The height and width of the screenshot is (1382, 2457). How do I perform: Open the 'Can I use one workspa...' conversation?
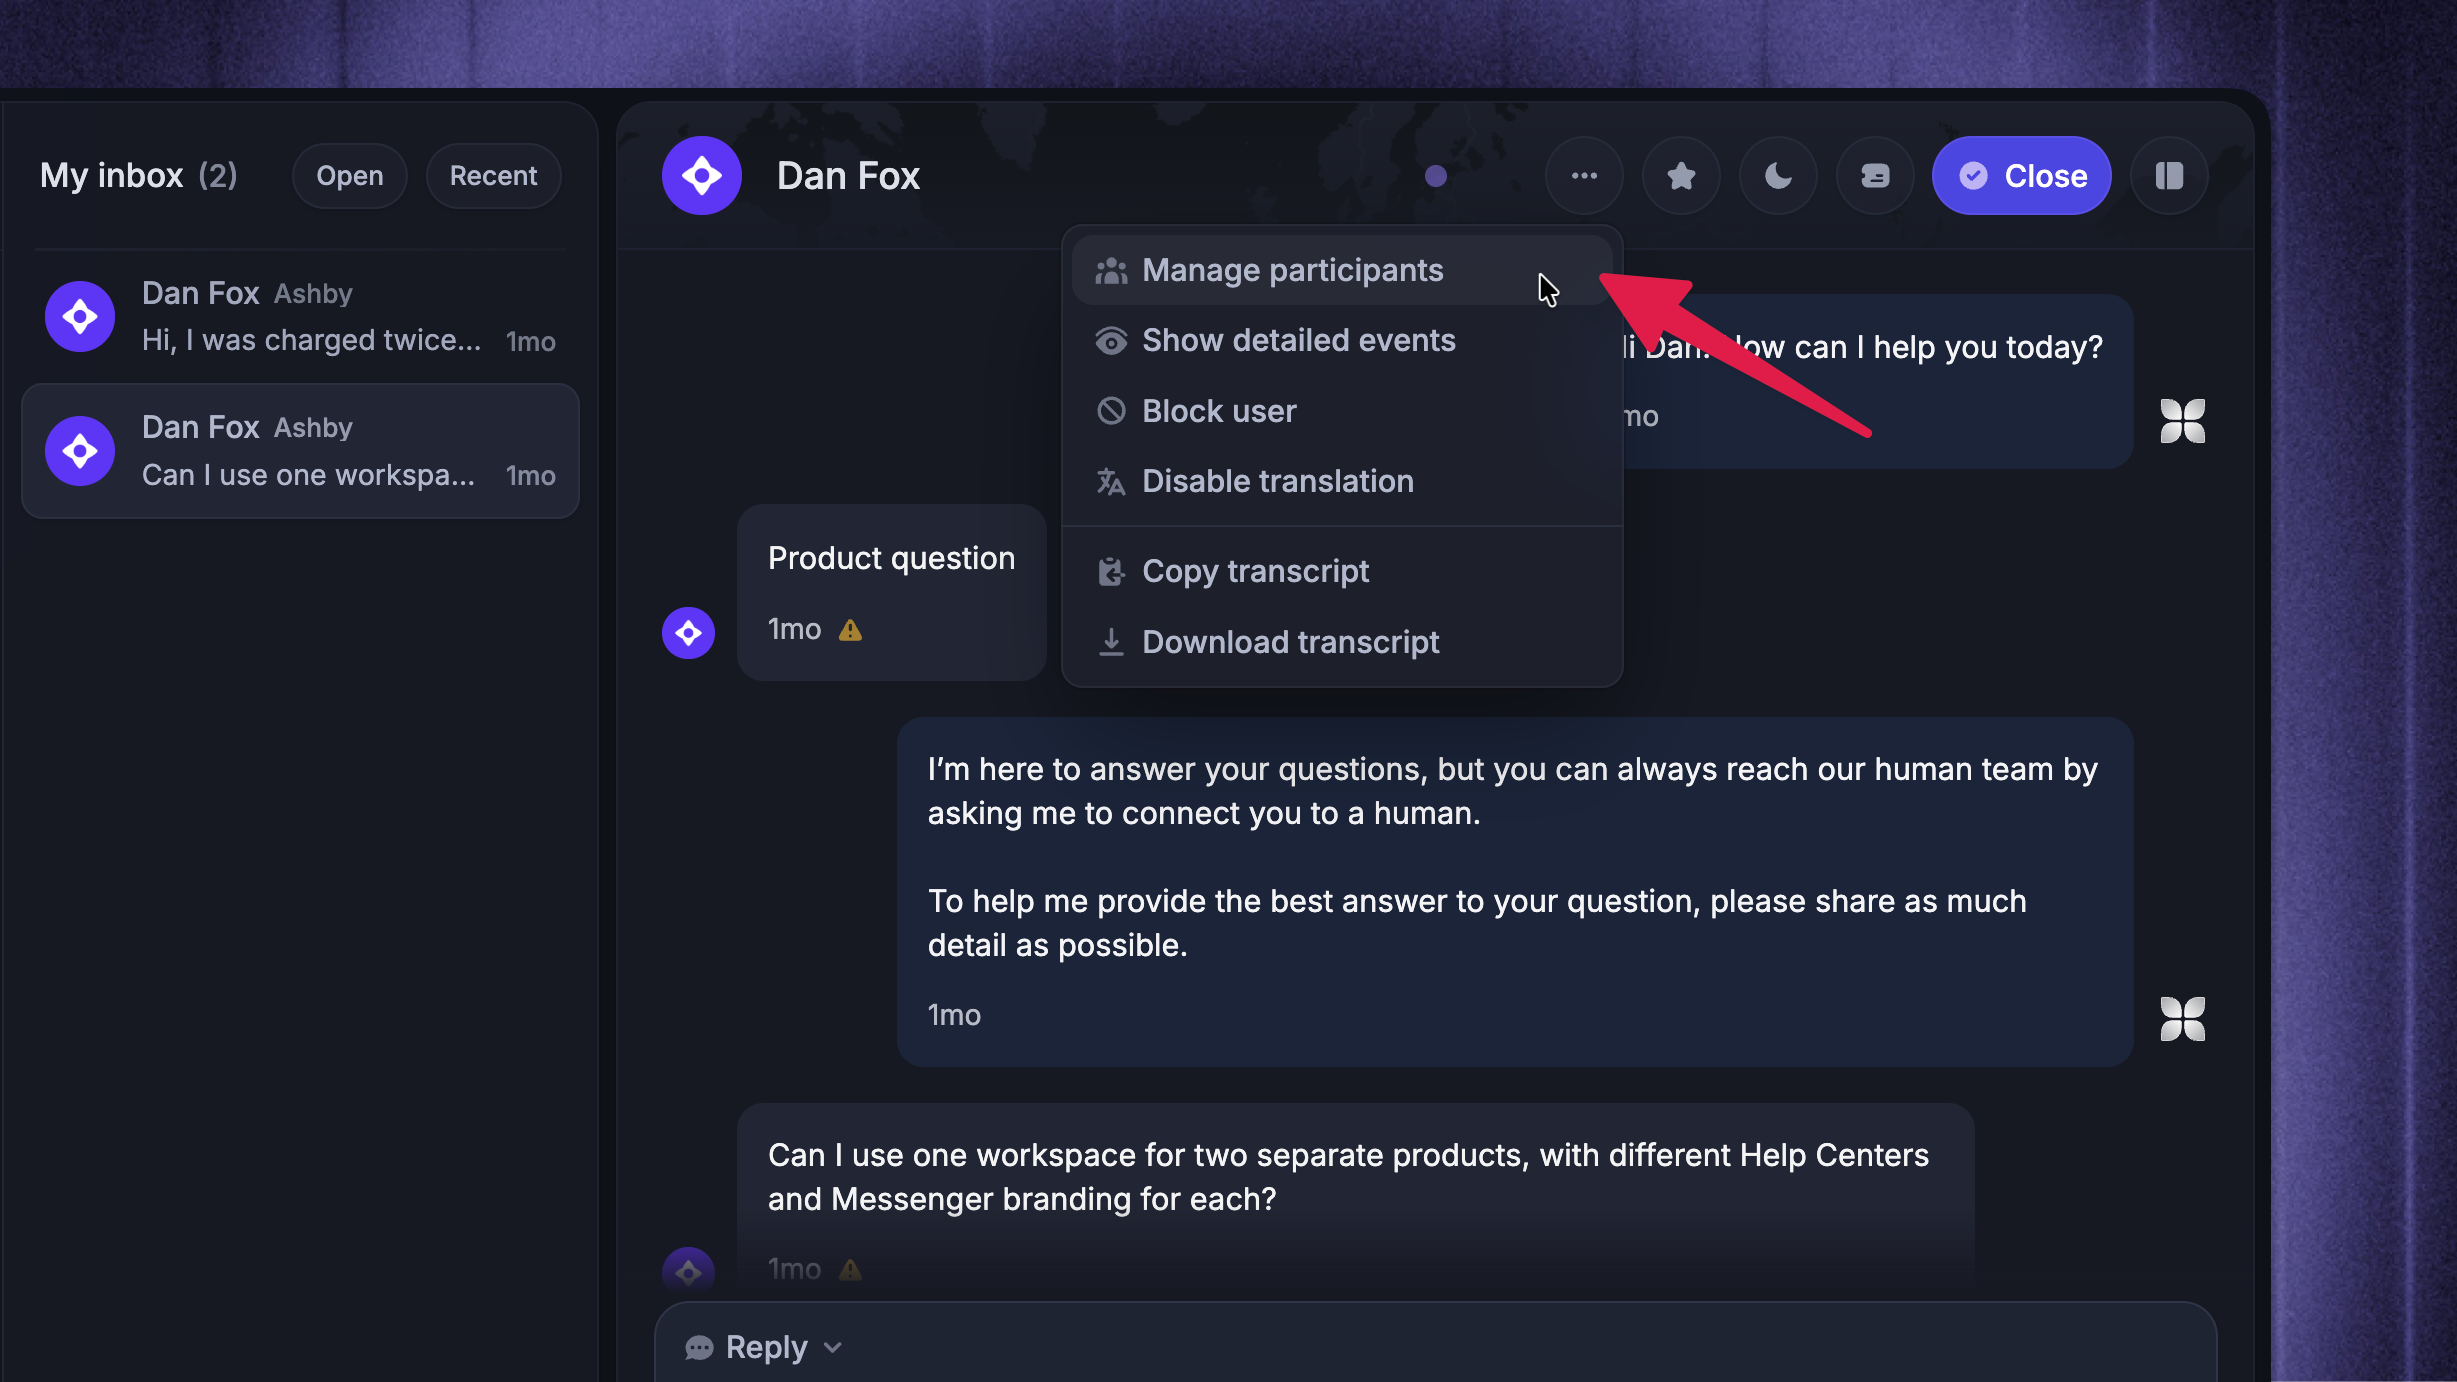(300, 451)
